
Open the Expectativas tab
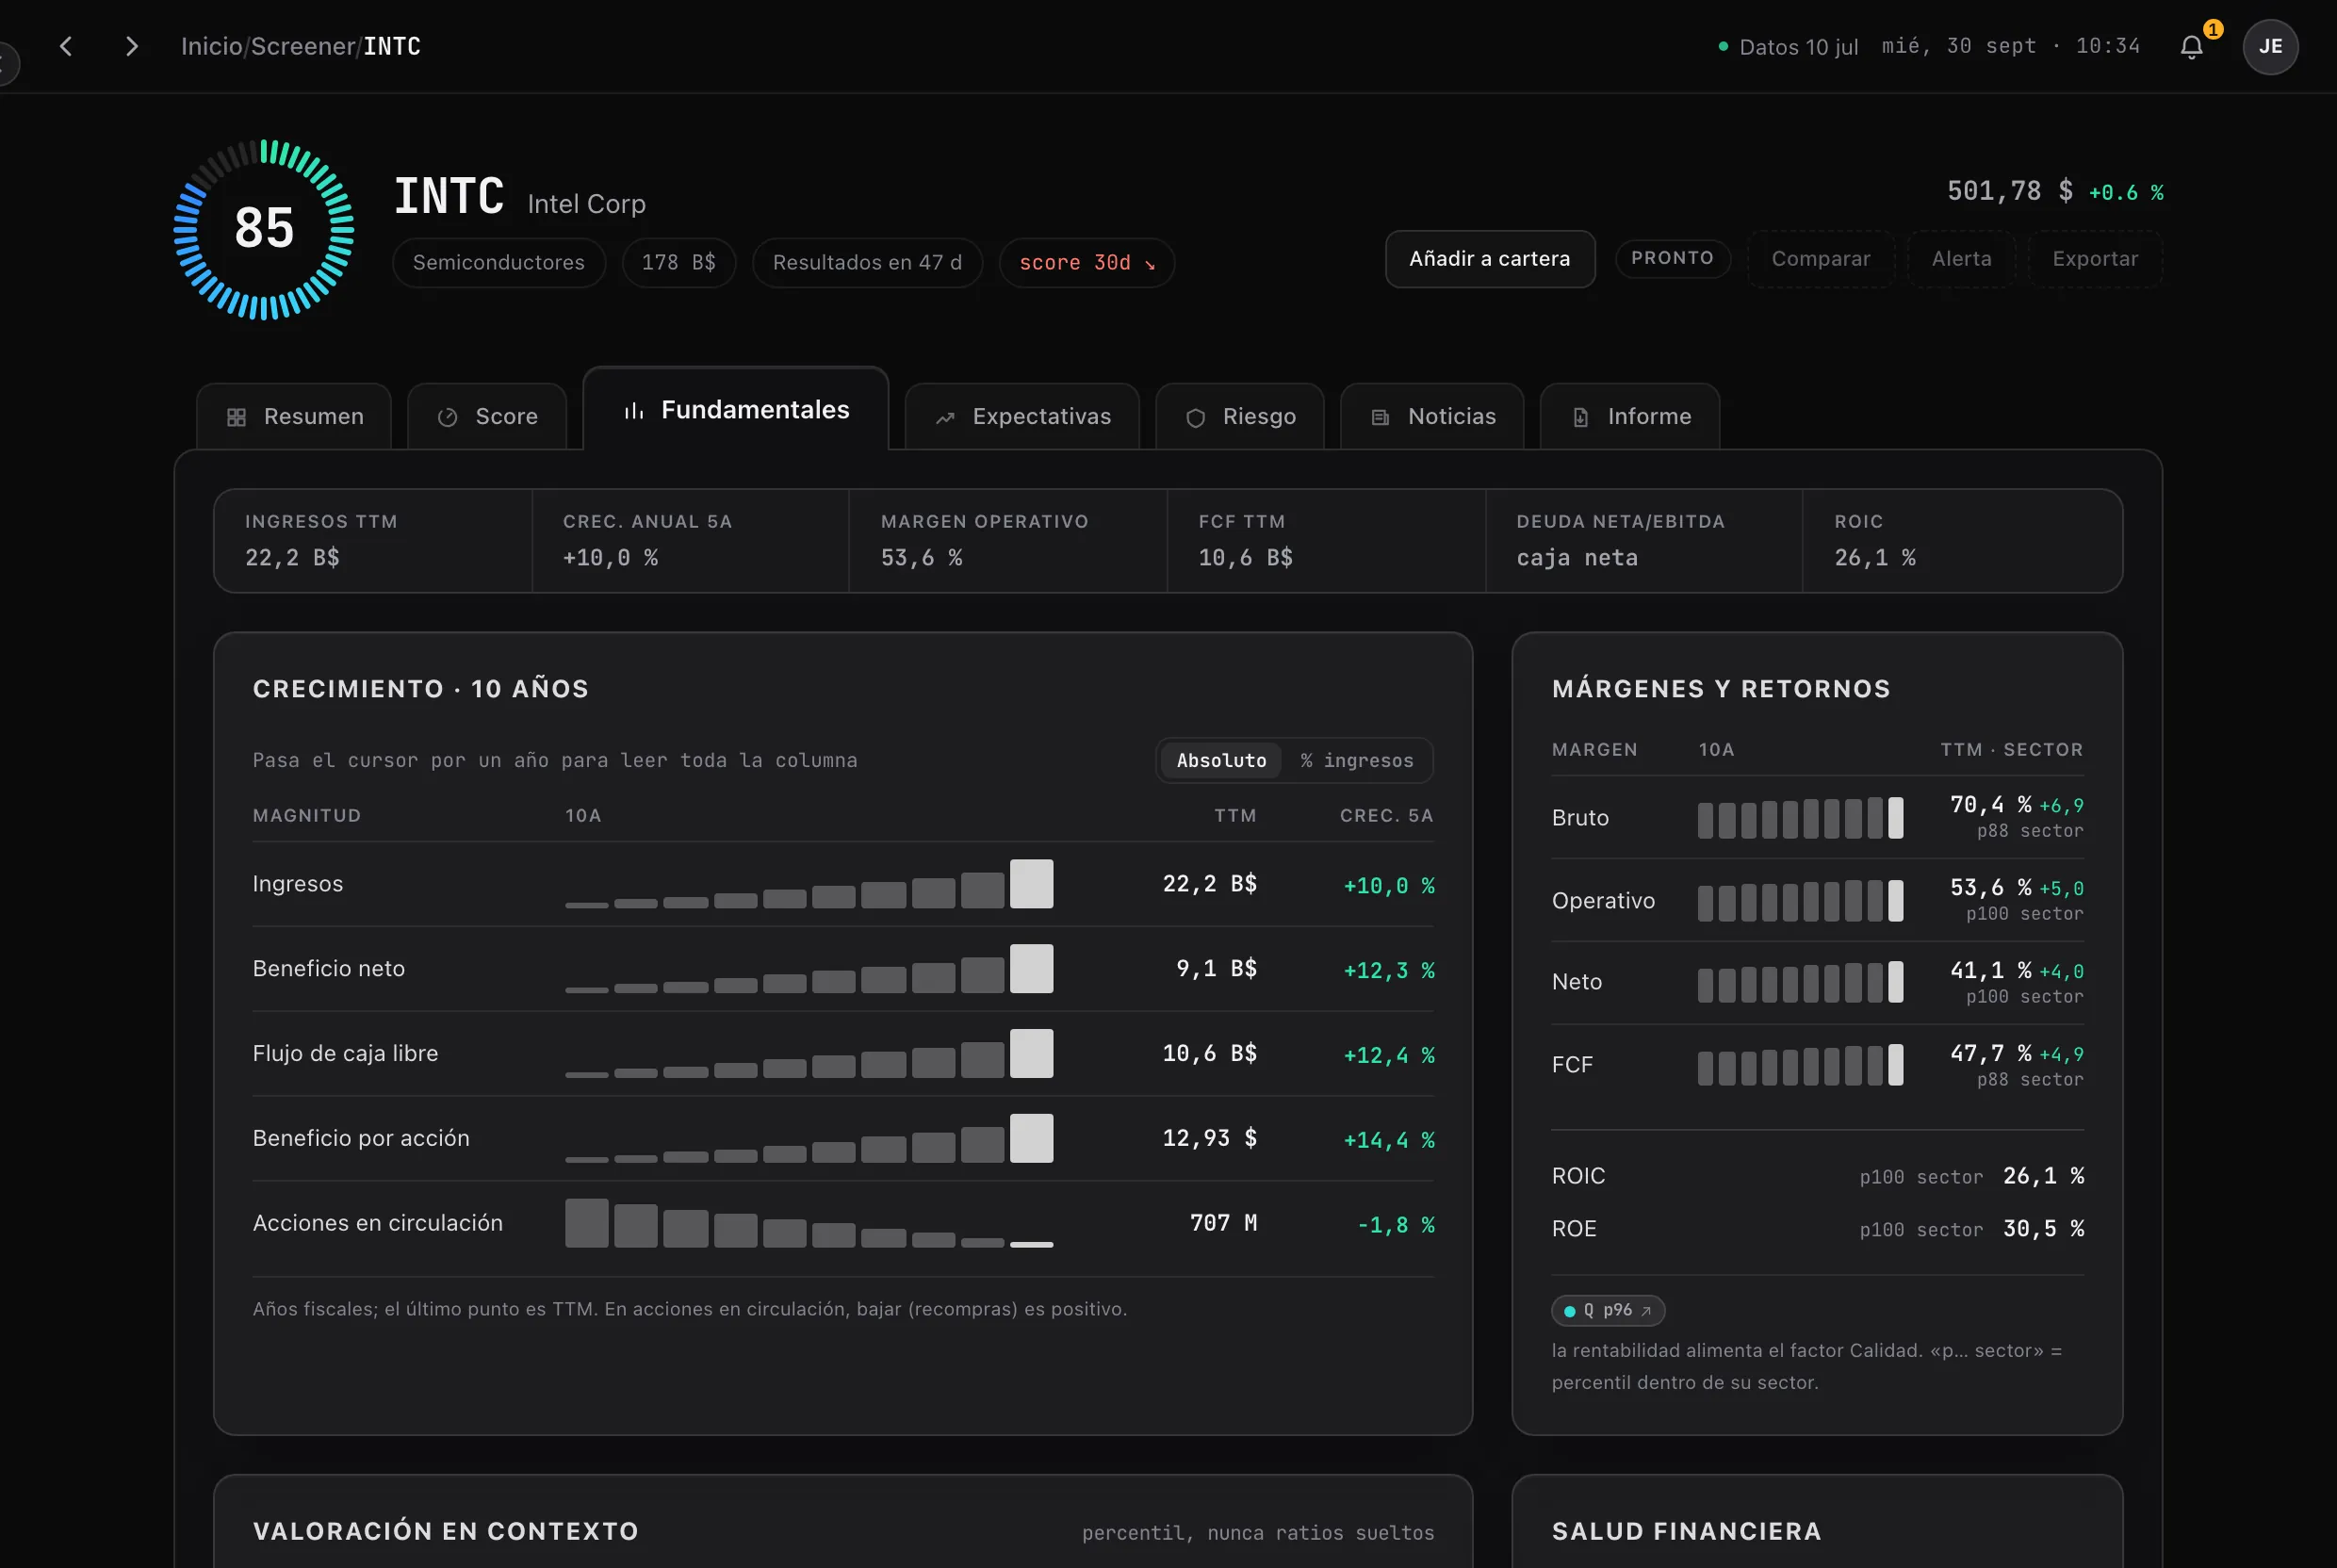point(1022,416)
